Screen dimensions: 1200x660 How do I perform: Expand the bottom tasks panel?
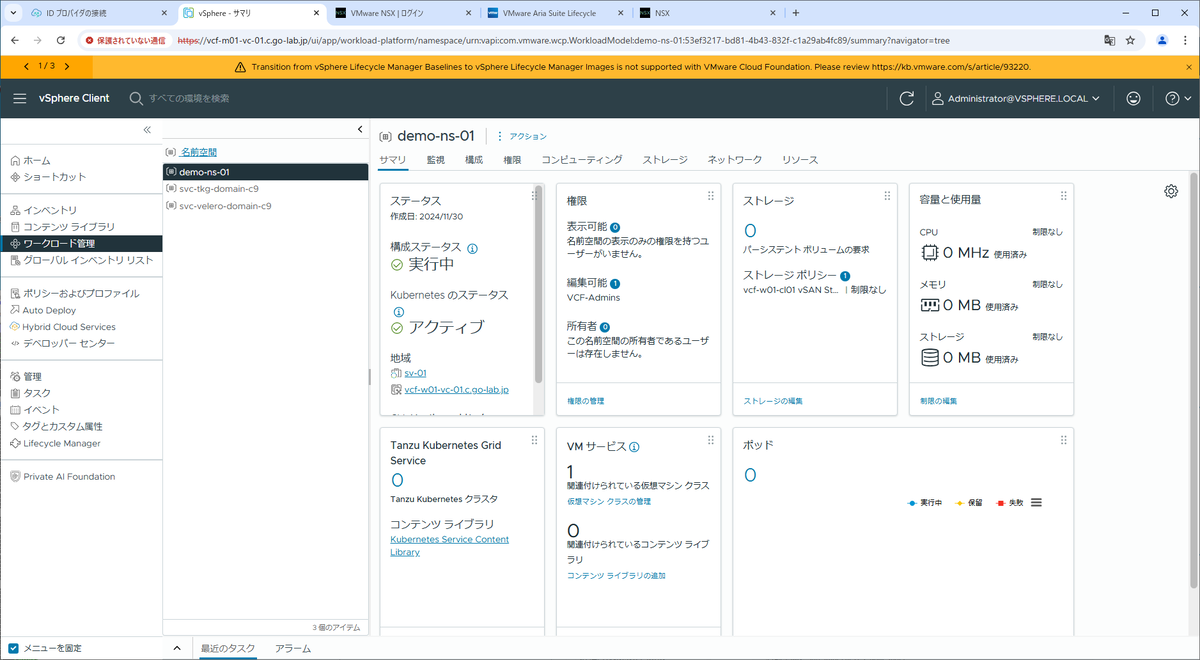point(177,648)
